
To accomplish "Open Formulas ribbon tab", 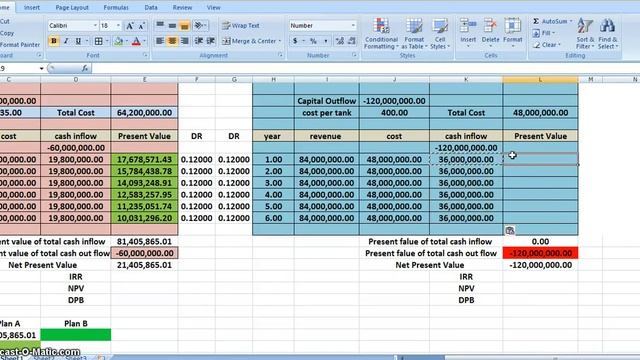I will pyautogui.click(x=116, y=7).
